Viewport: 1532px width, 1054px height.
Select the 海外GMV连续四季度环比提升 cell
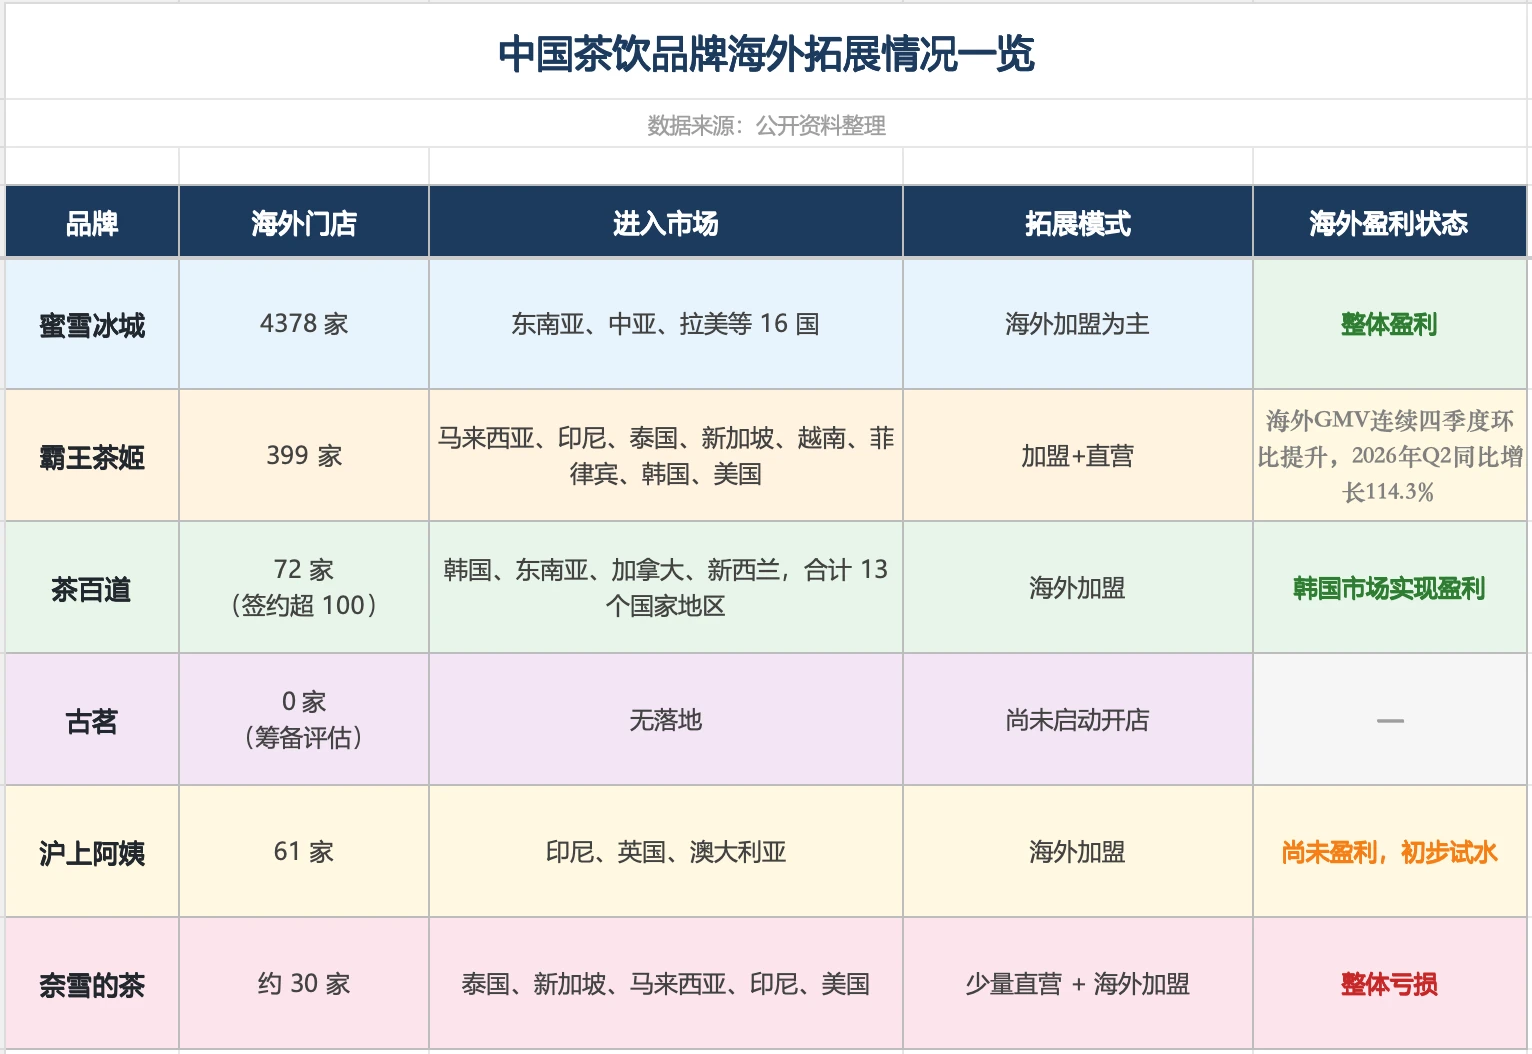[1390, 456]
